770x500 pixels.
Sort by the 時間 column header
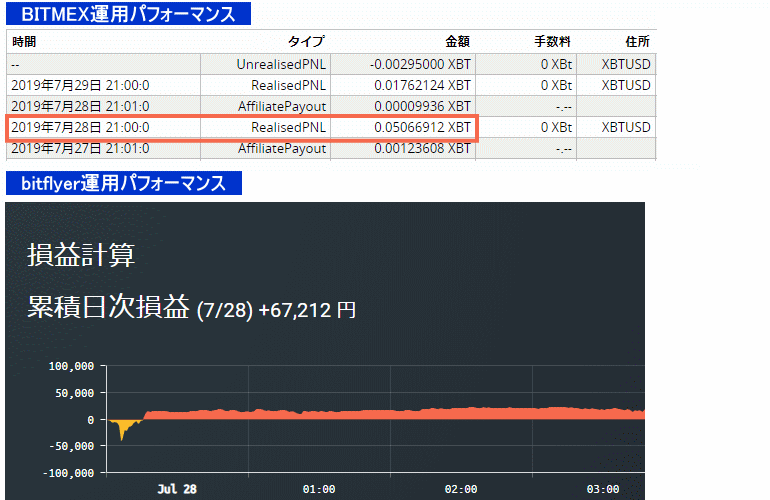click(x=25, y=42)
